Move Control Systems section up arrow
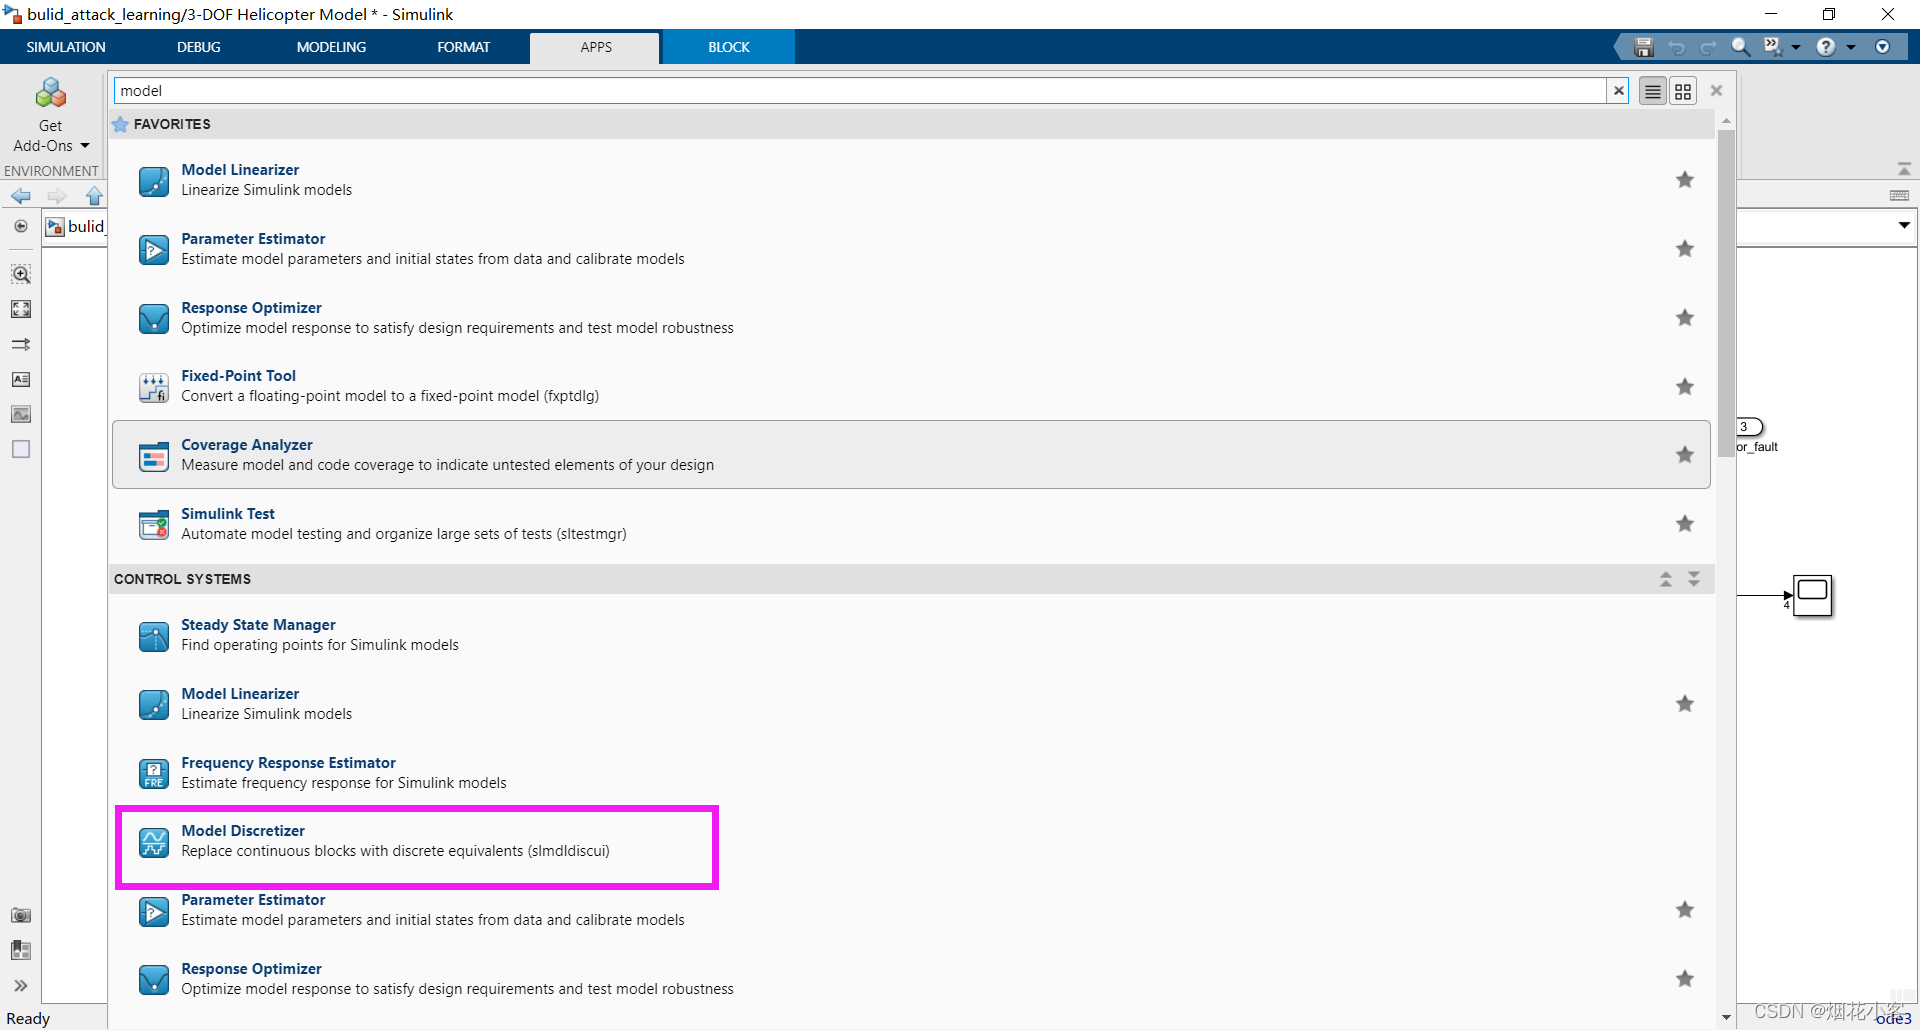Screen dimensions: 1920x1030 pyautogui.click(x=1666, y=579)
